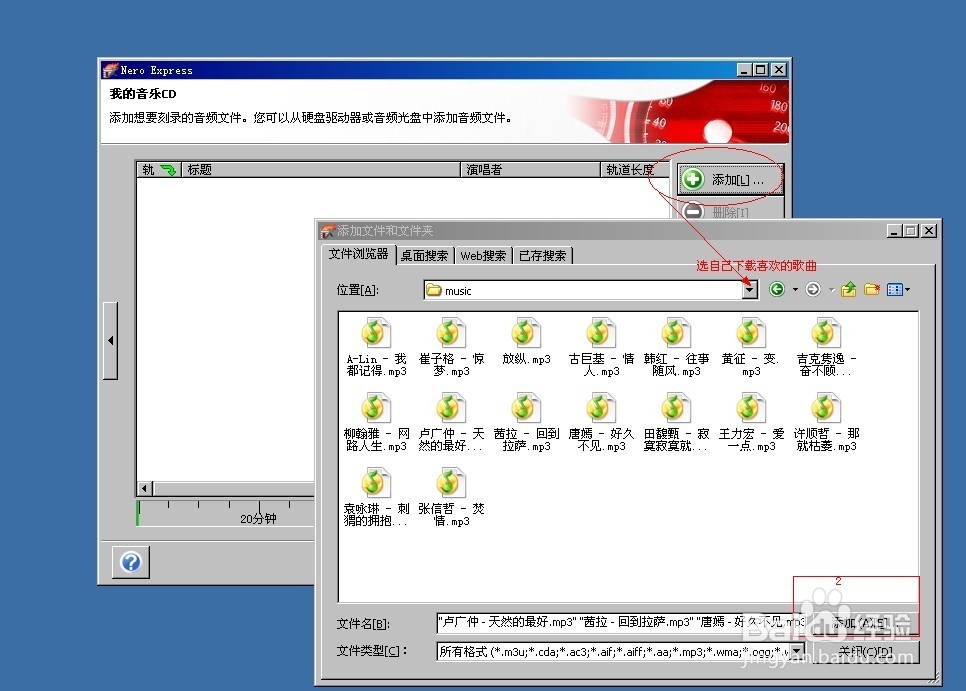Click the Forward navigation arrow icon
Screen dimensions: 966x691
pos(812,288)
